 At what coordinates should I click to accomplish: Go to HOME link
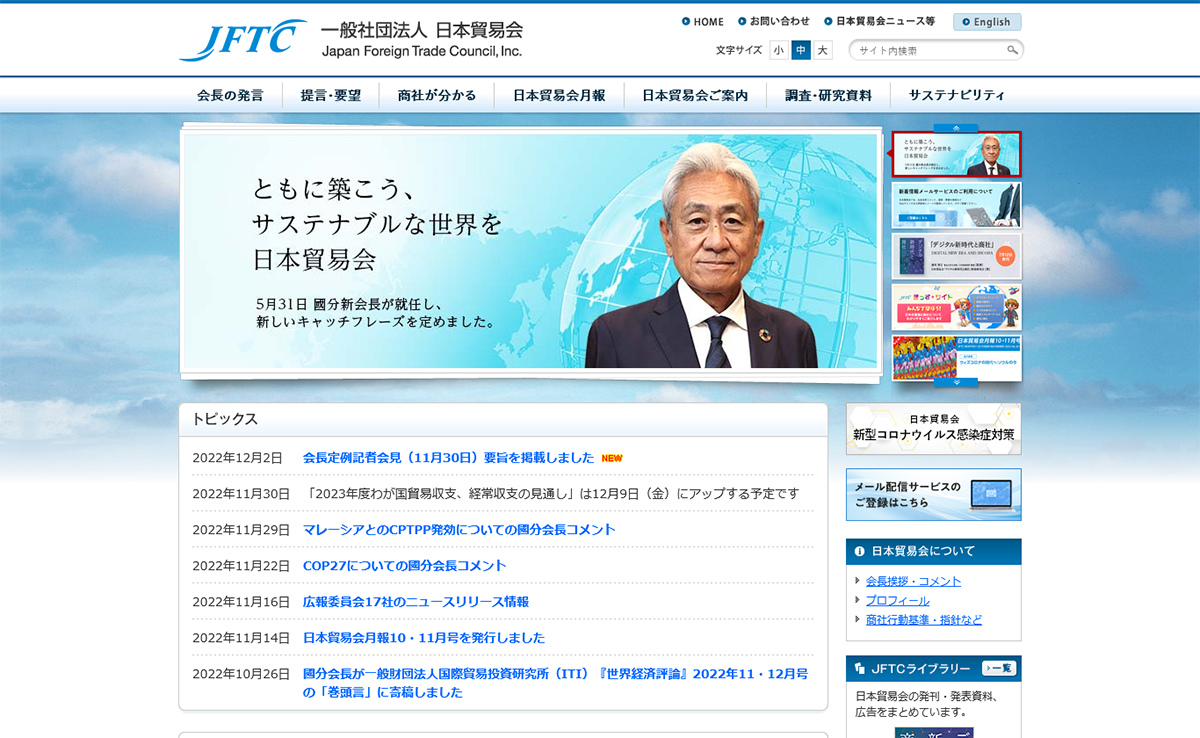[x=703, y=21]
